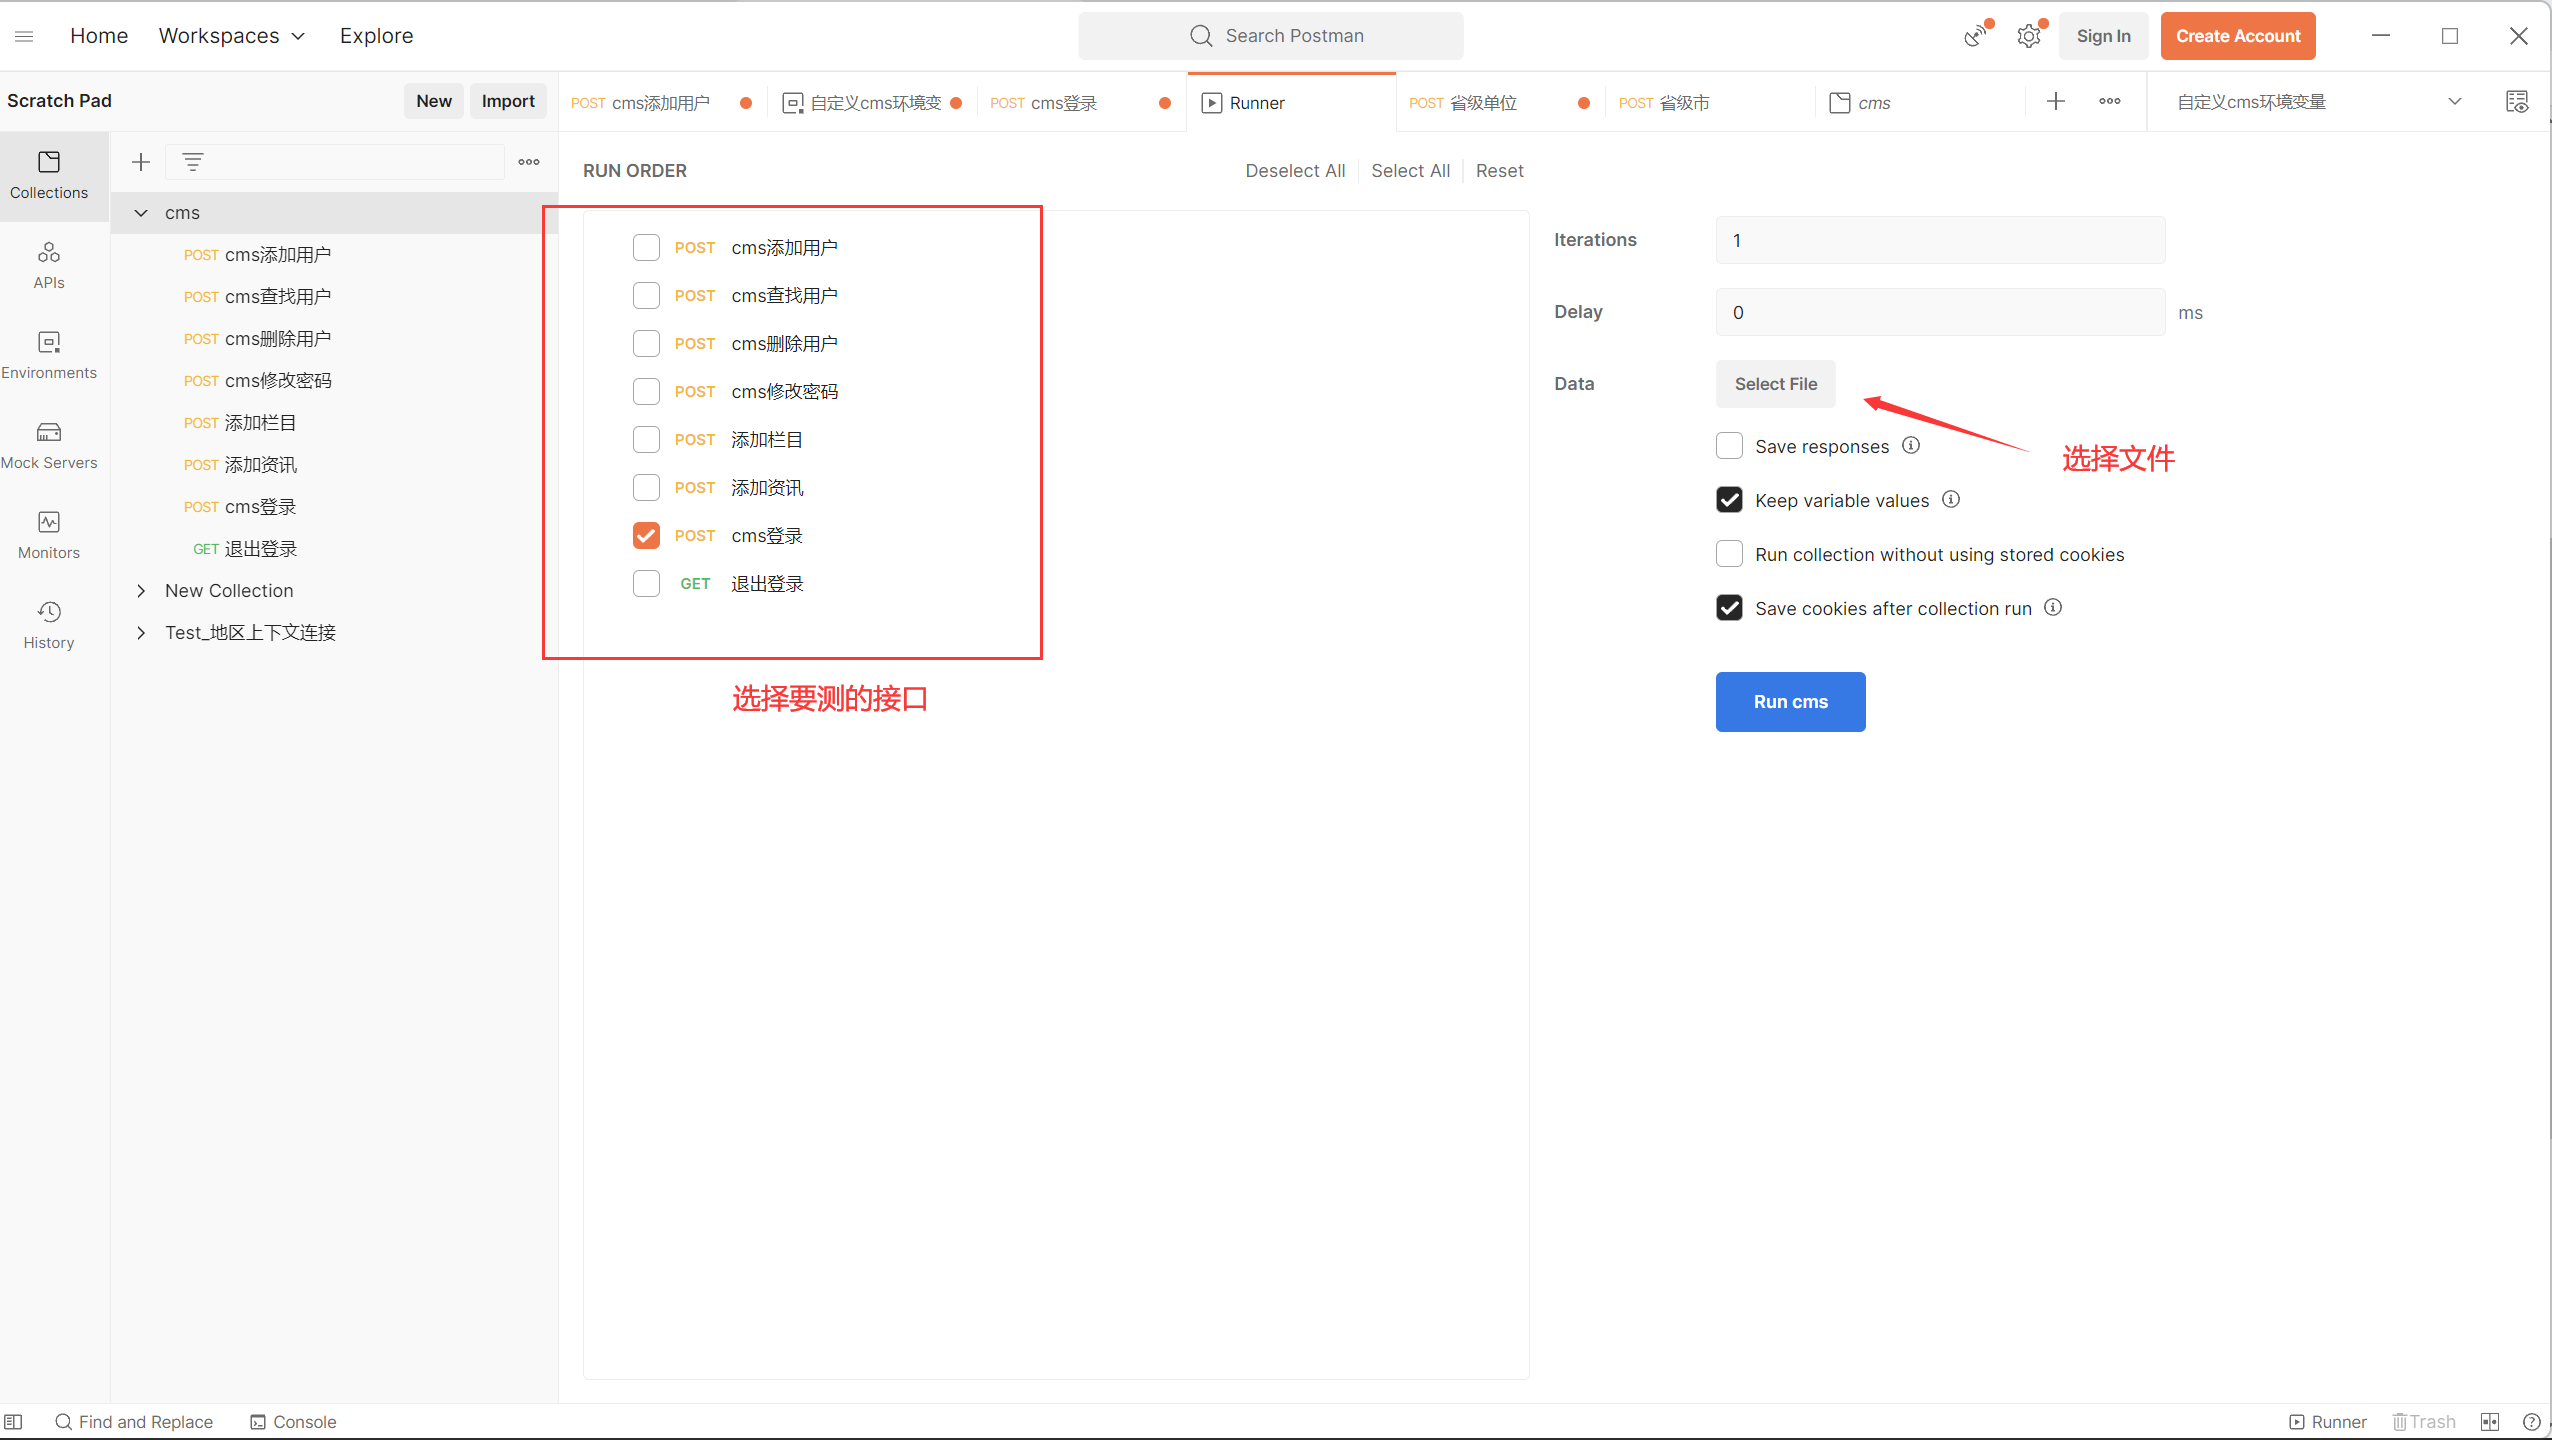2552x1440 pixels.
Task: Uncheck Keep variable values option
Action: pos(1729,500)
